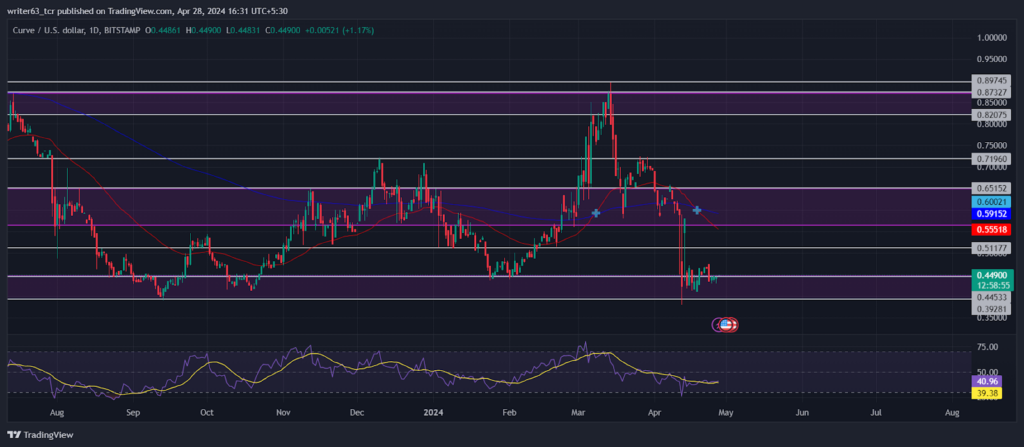
Task: Click the Dec label on time axis
Action: click(x=357, y=413)
